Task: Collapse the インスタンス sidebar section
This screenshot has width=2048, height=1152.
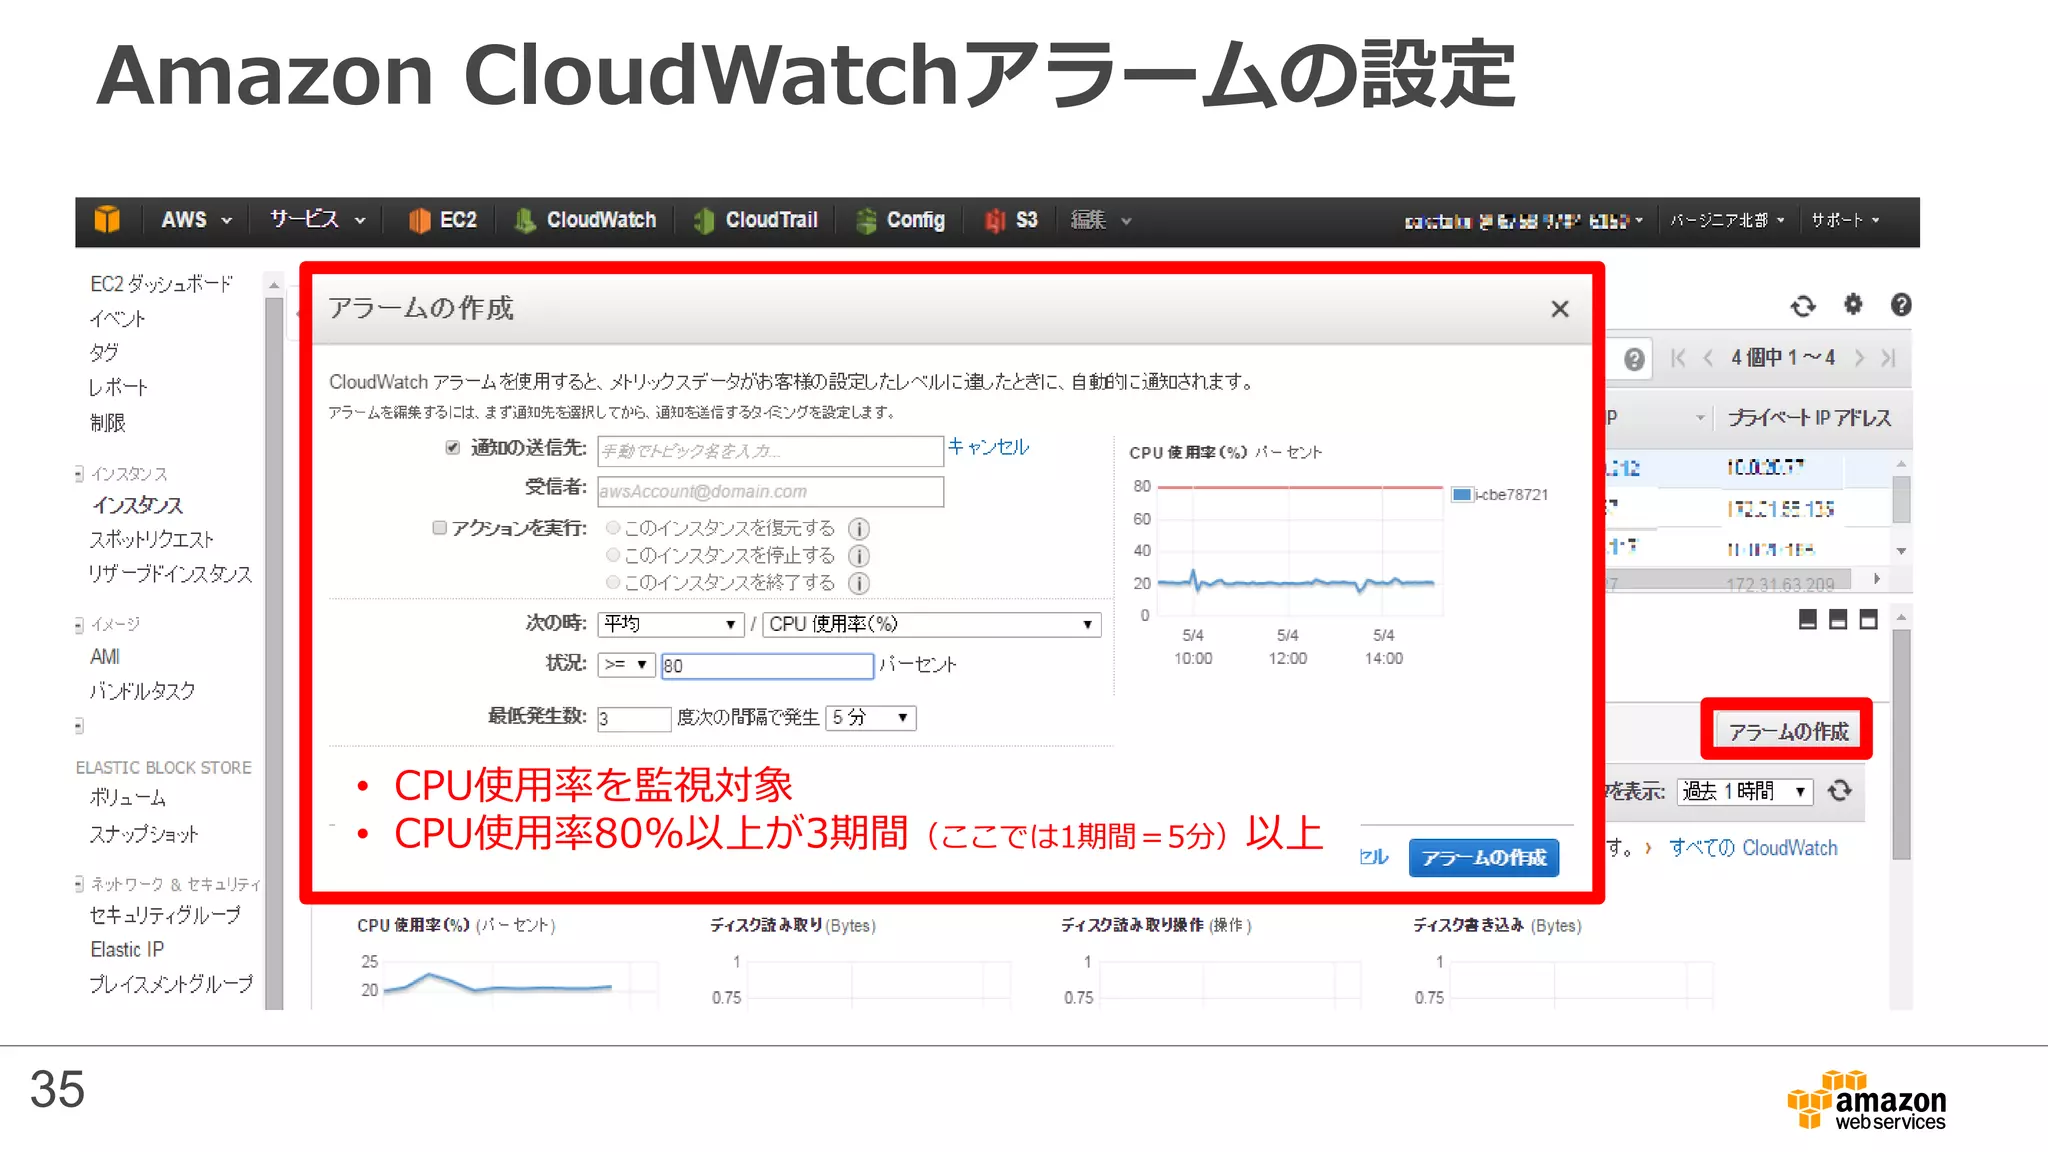Action: point(79,474)
